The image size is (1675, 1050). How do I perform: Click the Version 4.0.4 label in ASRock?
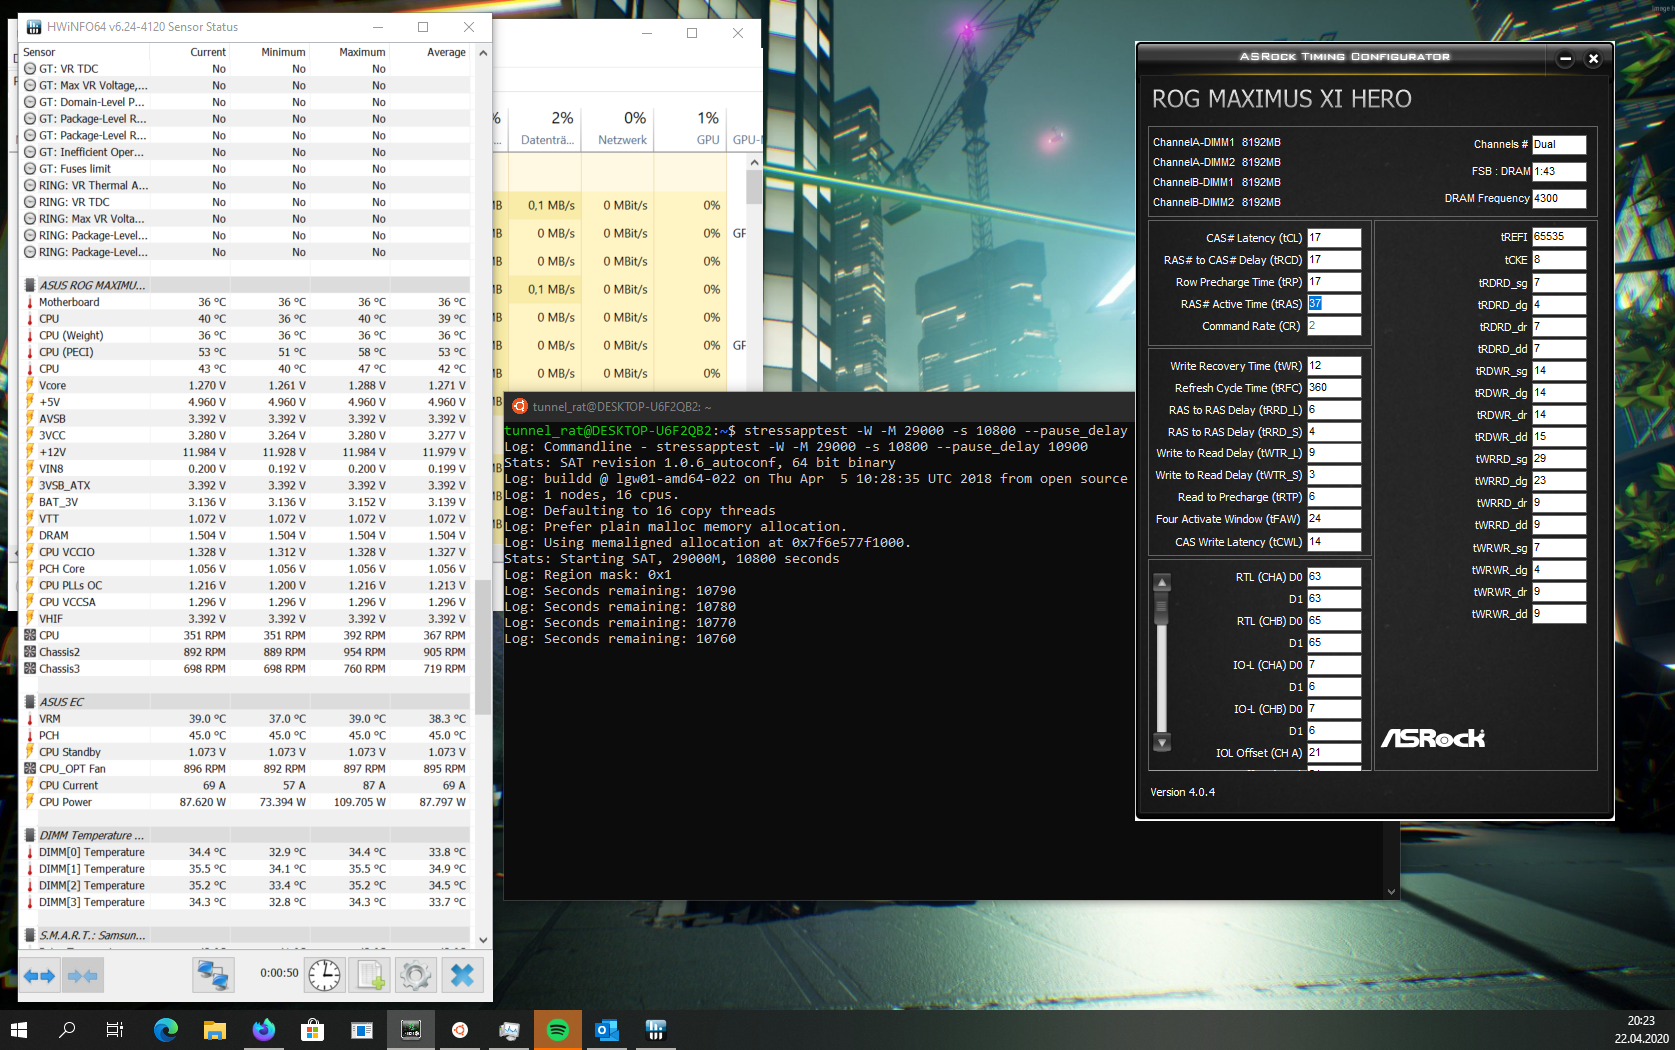point(1182,792)
